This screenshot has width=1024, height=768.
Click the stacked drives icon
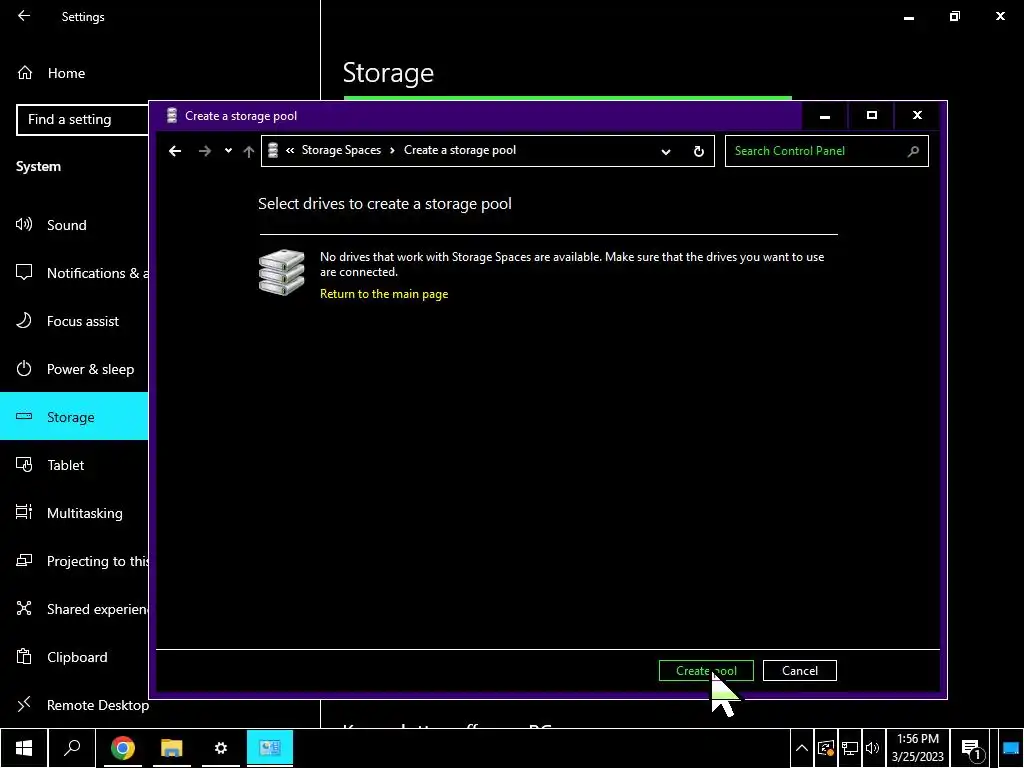point(281,272)
